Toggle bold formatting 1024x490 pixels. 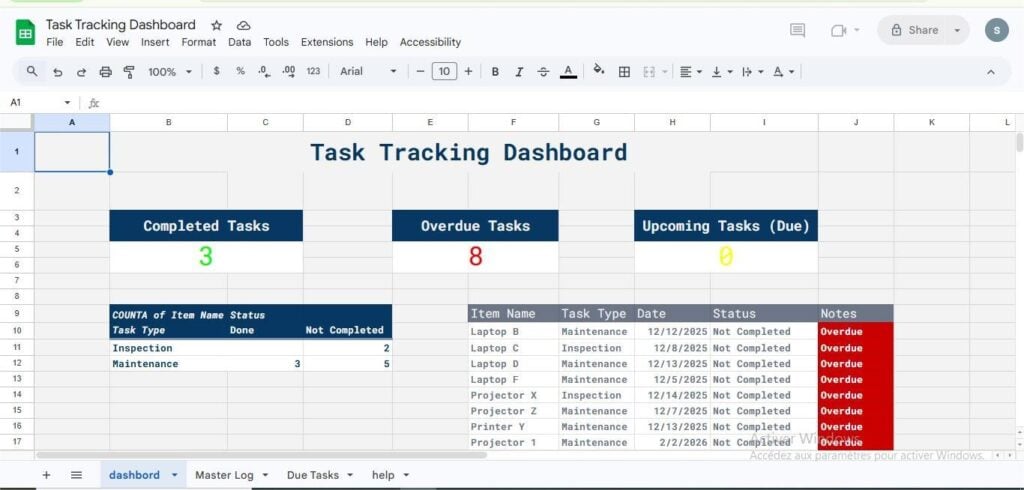pos(495,72)
